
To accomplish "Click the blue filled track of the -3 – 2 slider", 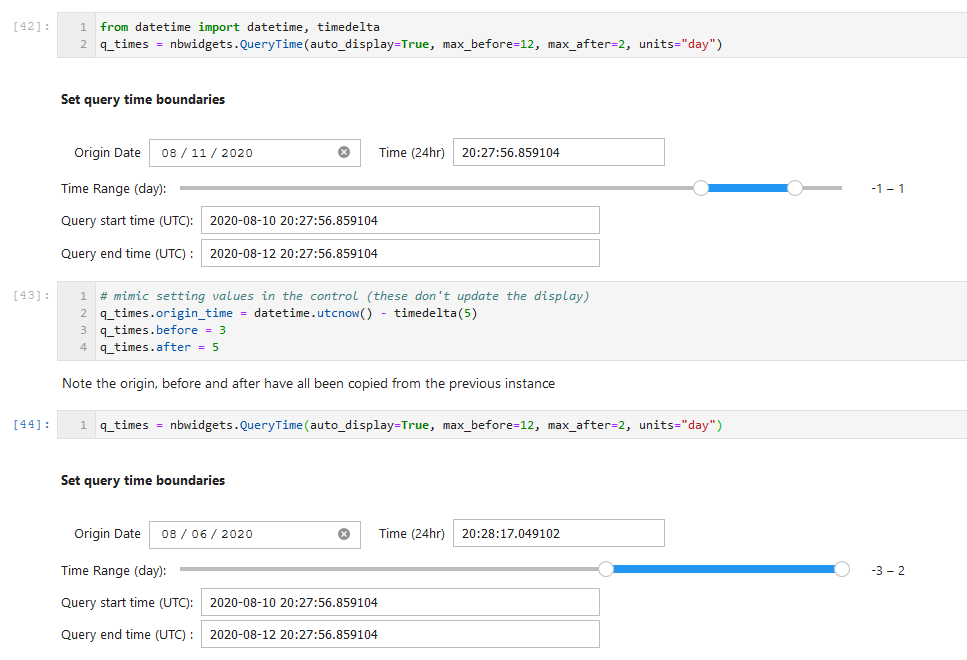I will pyautogui.click(x=724, y=569).
